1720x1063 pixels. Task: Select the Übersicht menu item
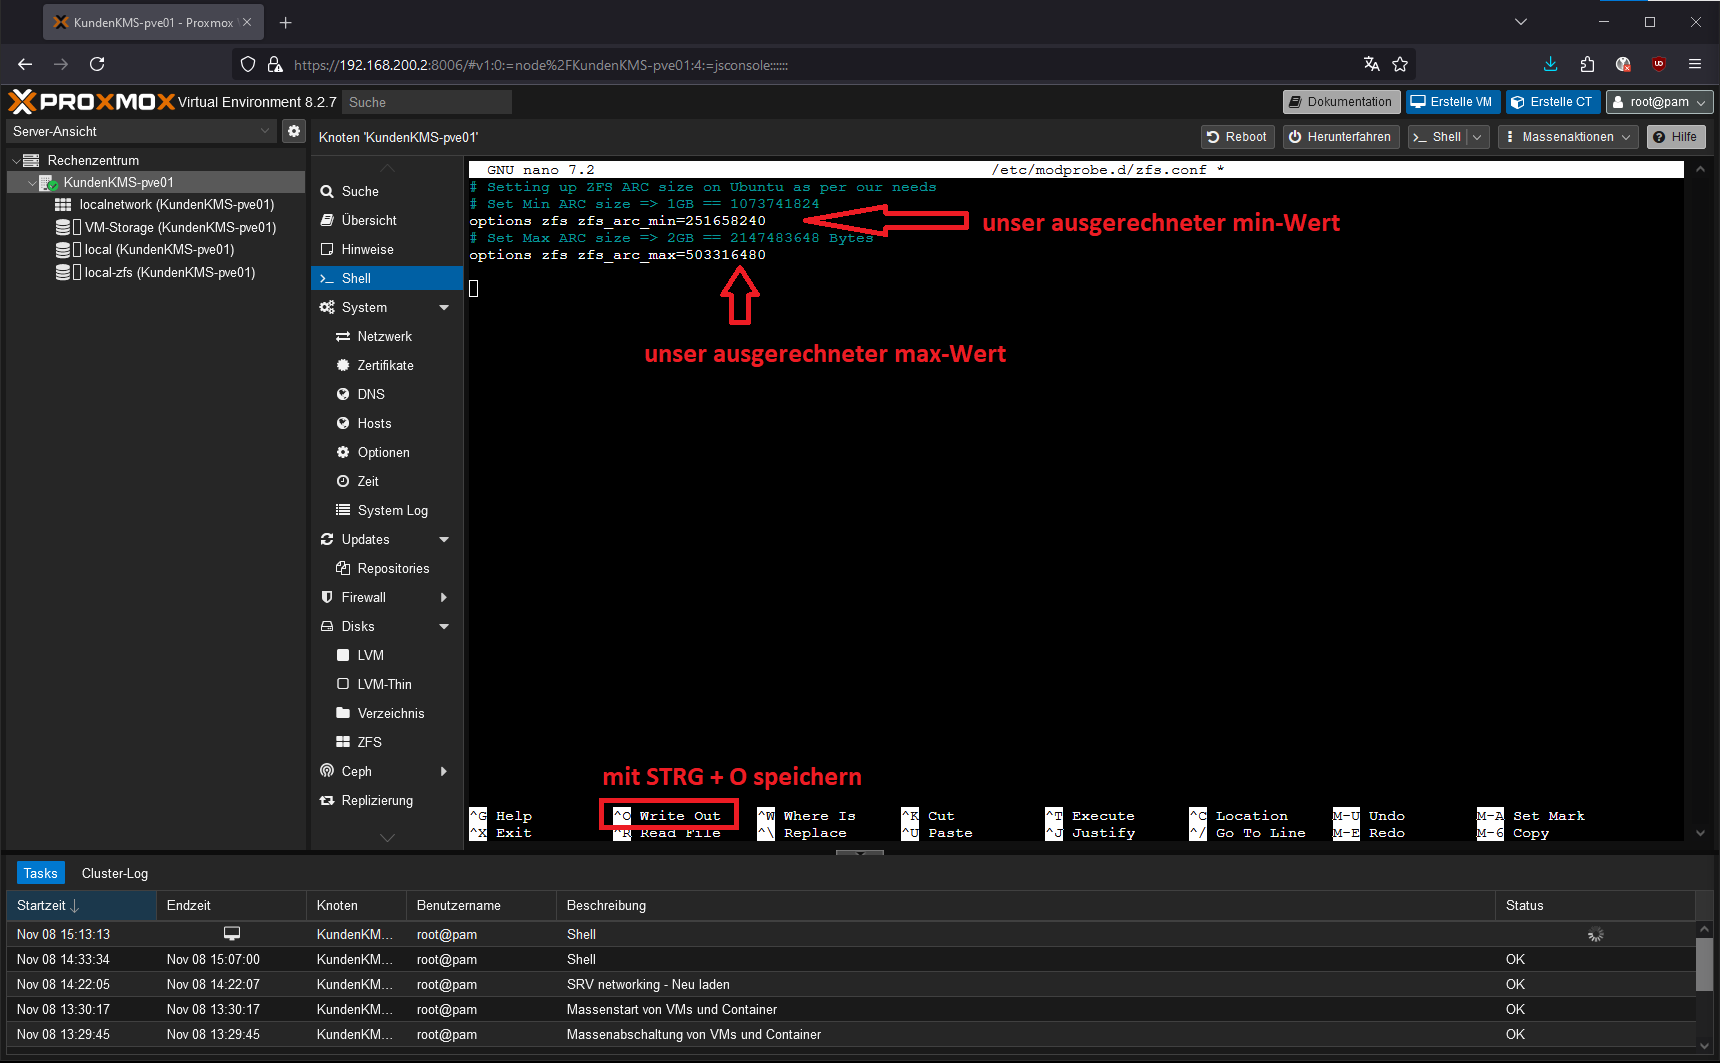coord(369,220)
